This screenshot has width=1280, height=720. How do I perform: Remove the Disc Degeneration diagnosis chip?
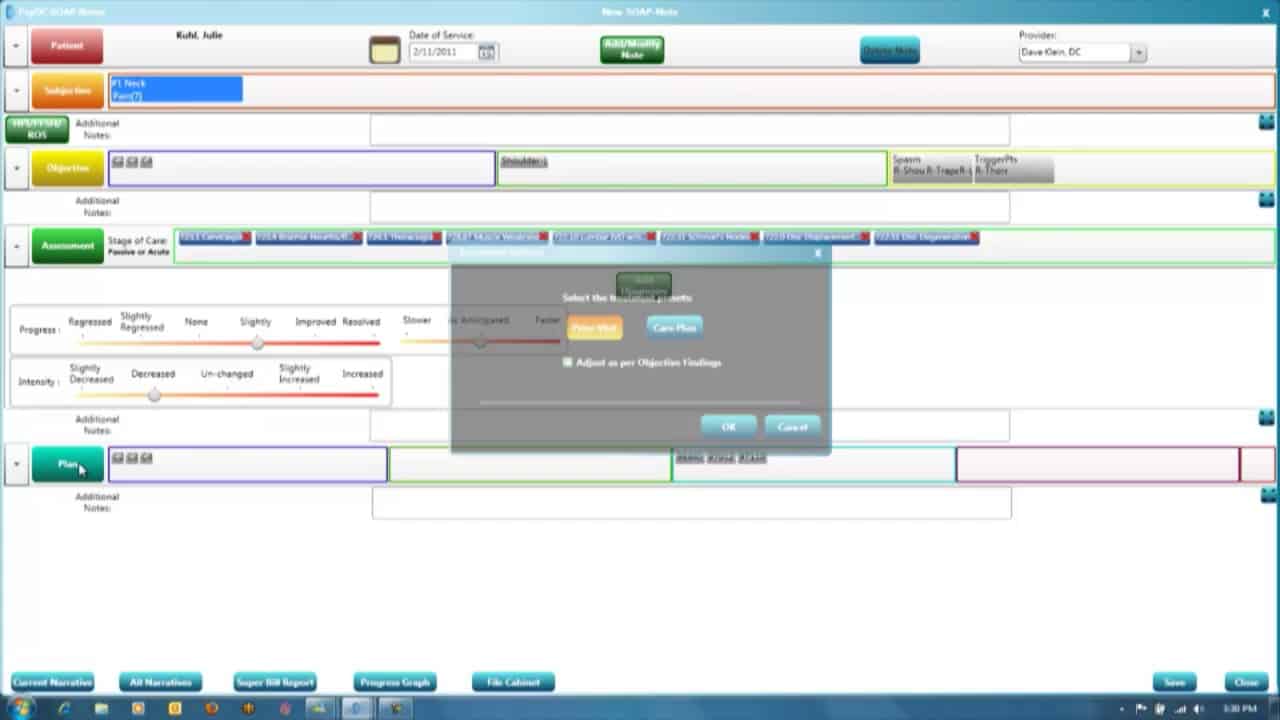pos(974,237)
